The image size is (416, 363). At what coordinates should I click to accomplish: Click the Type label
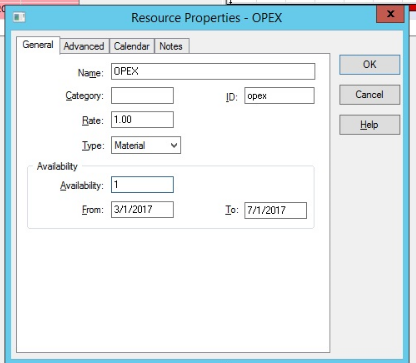click(x=93, y=146)
